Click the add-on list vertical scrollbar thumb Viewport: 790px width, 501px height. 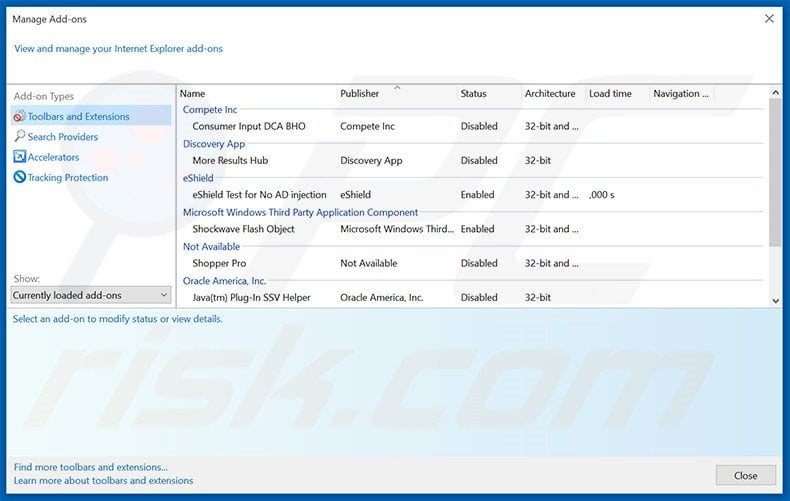[x=775, y=172]
